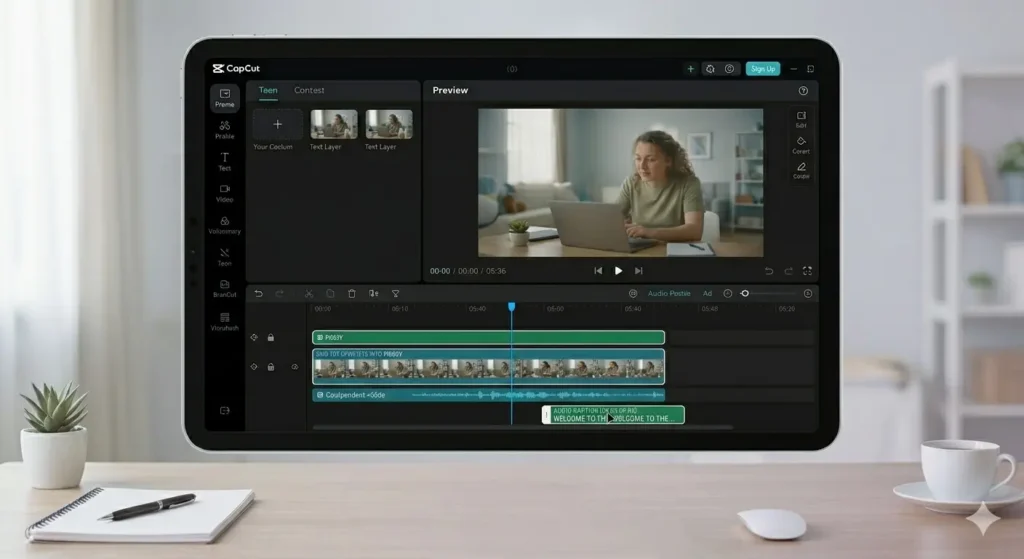Screen dimensions: 1024x559
Task: Zoom out timeline with left circle icon
Action: (728, 294)
